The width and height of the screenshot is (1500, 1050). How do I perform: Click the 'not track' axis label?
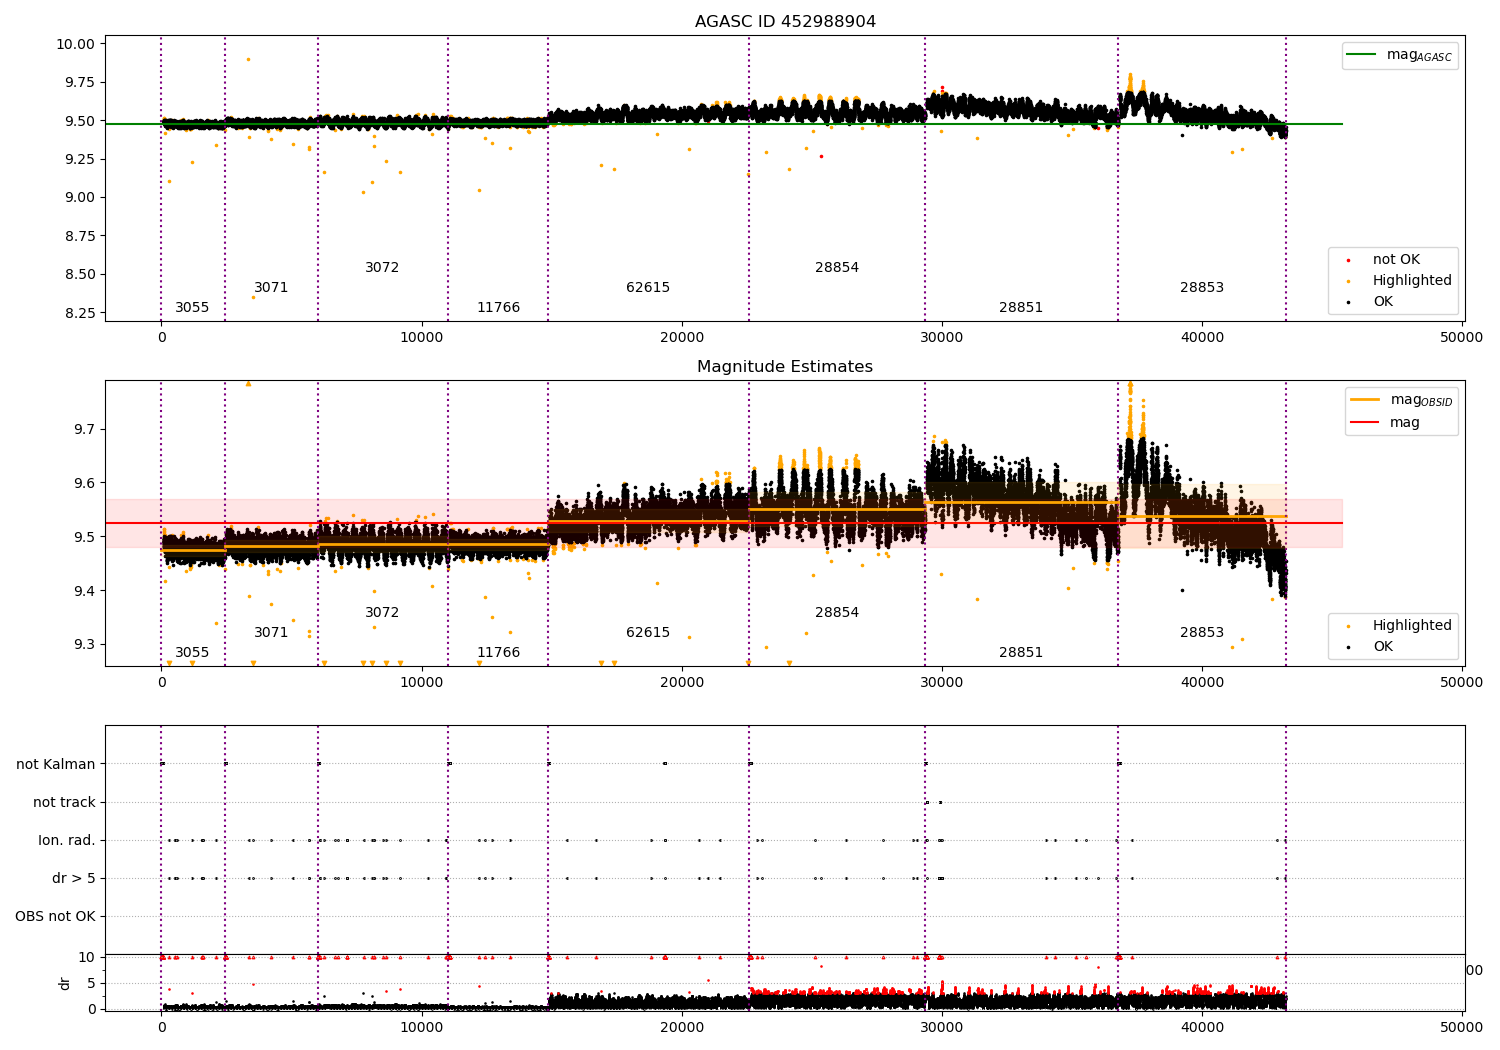coord(64,802)
